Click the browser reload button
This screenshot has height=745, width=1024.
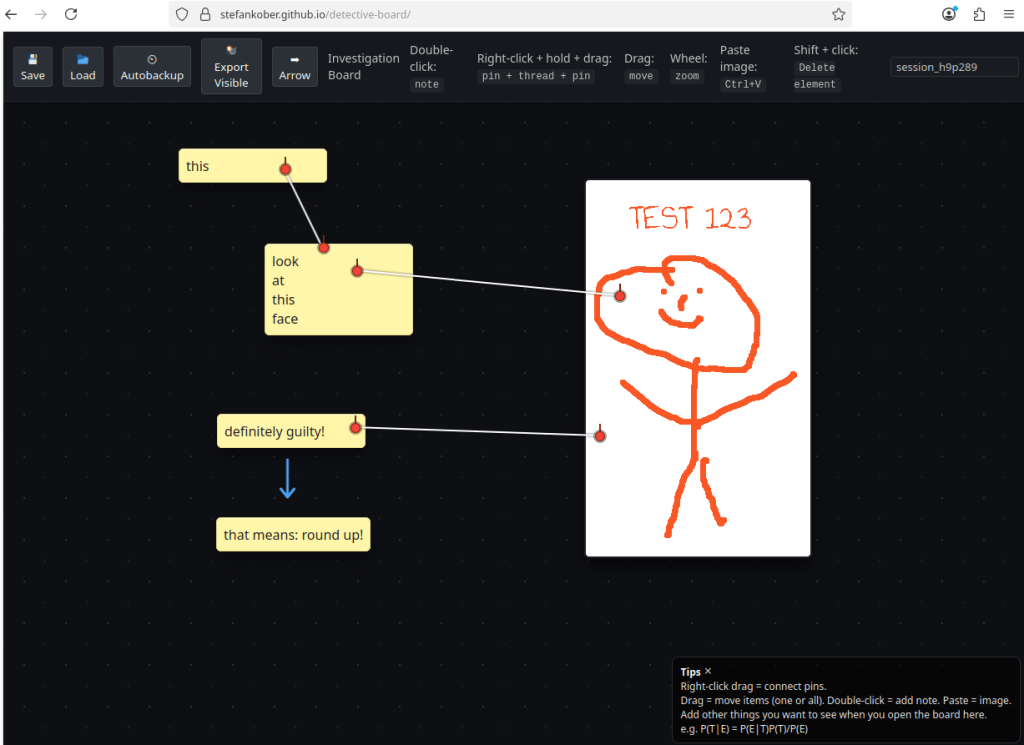point(71,14)
